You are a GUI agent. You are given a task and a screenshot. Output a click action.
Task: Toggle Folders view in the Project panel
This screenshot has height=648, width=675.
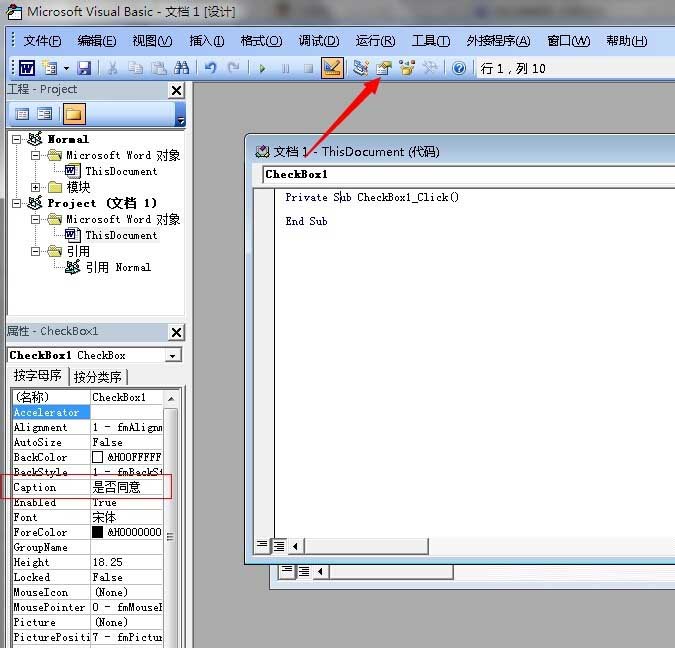click(x=74, y=114)
